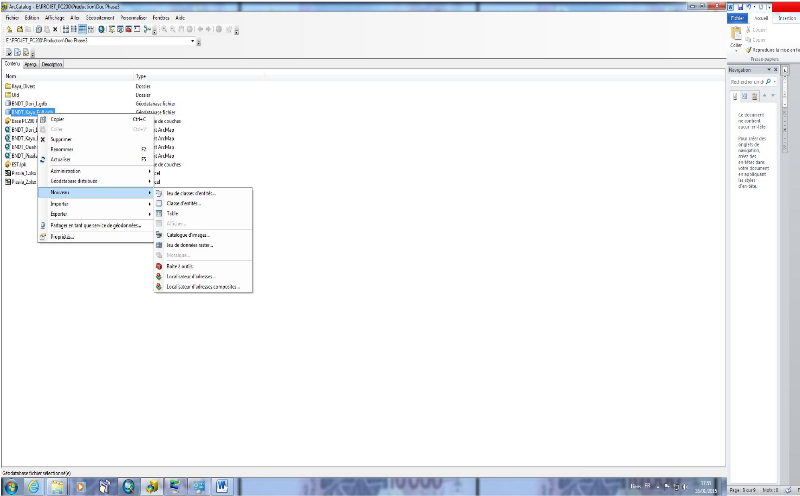800x496 pixels.
Task: Click the Table icon in Nouveau submenu
Action: click(x=159, y=213)
